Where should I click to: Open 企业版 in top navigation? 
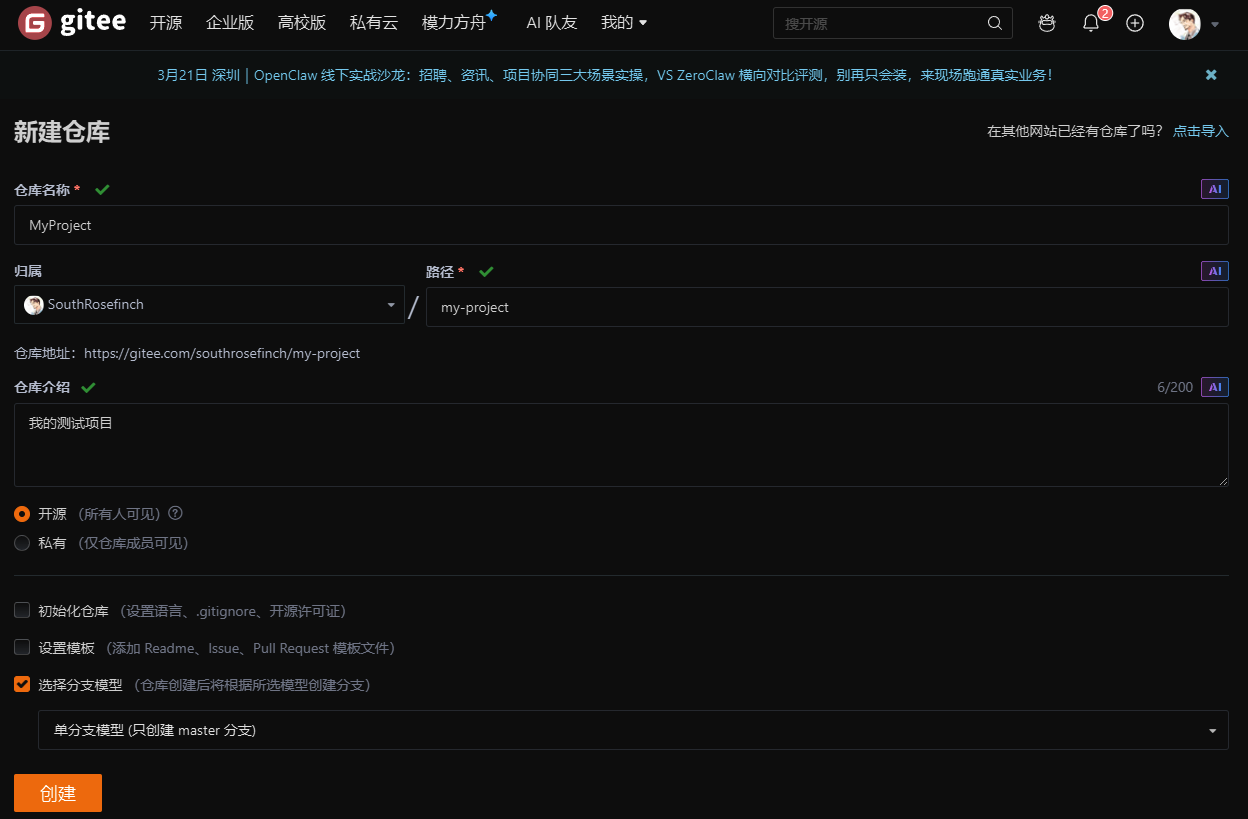tap(230, 23)
